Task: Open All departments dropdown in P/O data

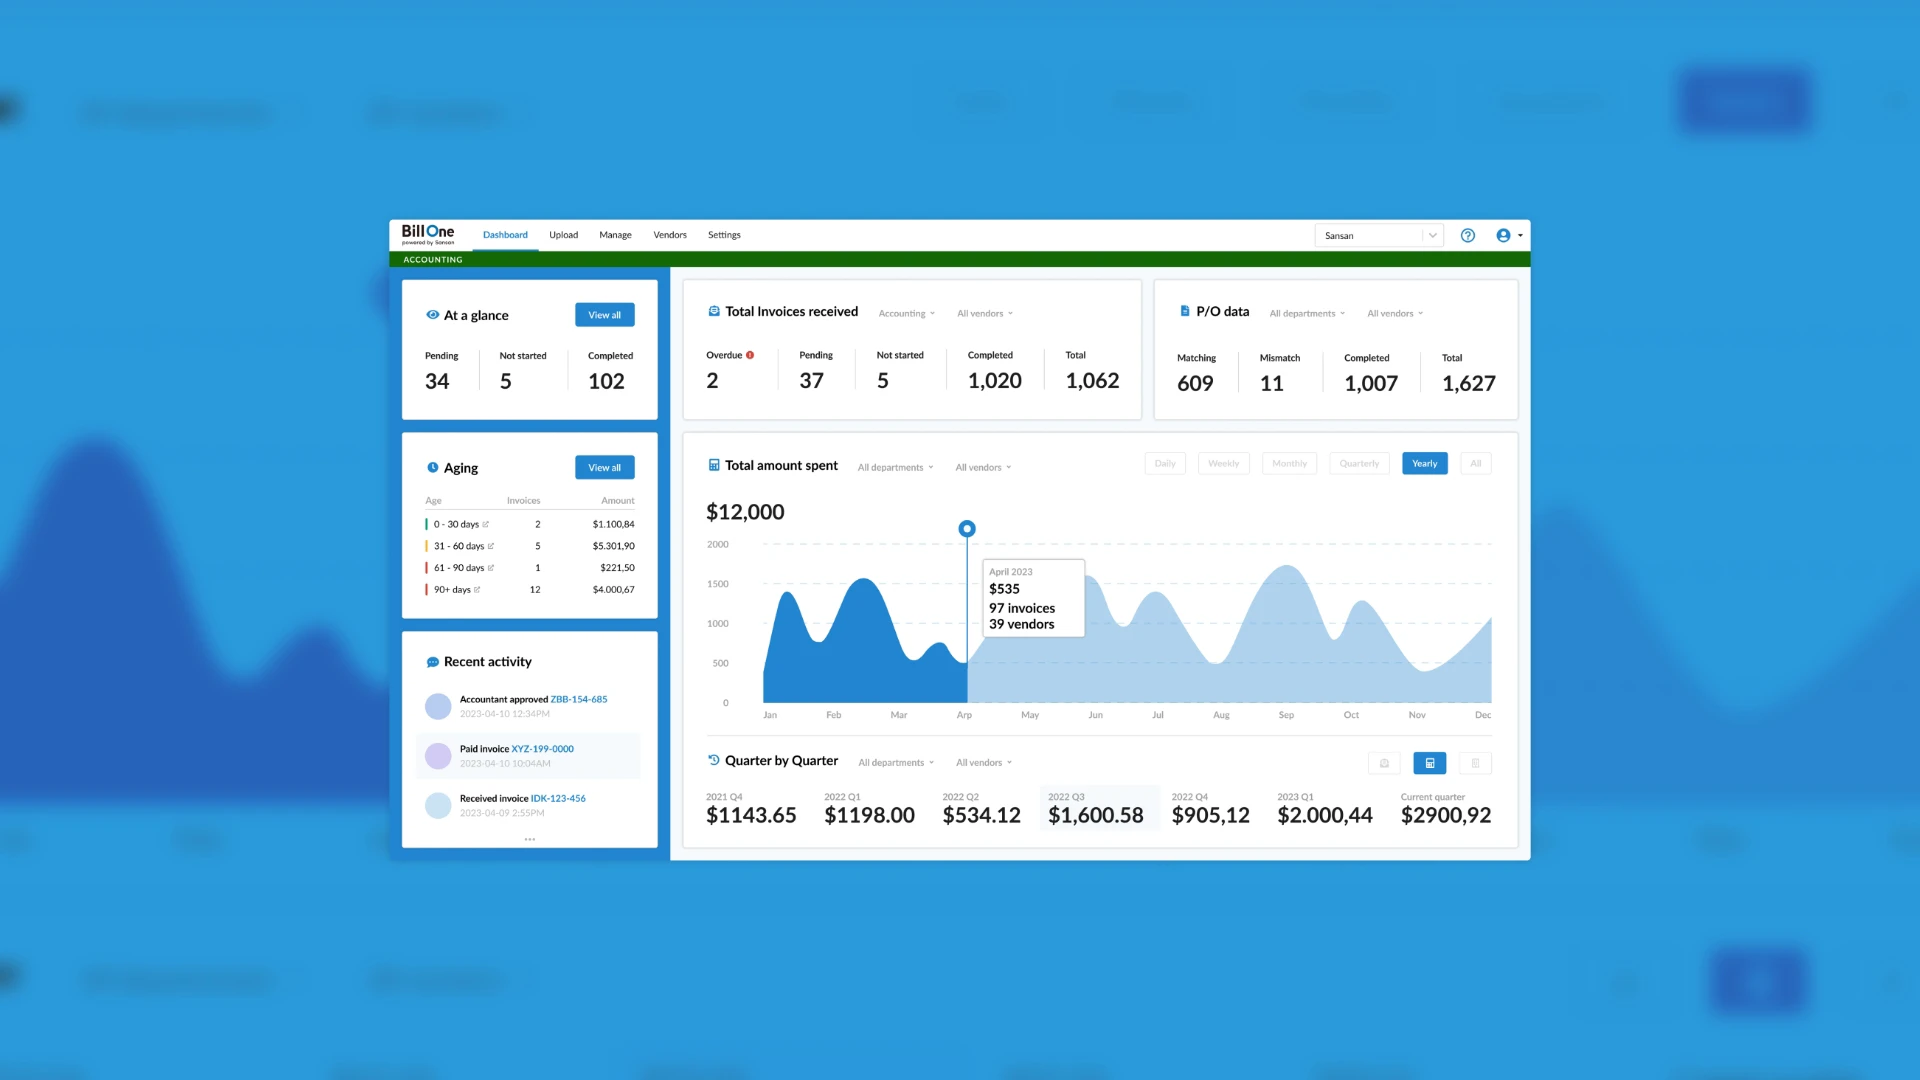Action: pyautogui.click(x=1307, y=314)
